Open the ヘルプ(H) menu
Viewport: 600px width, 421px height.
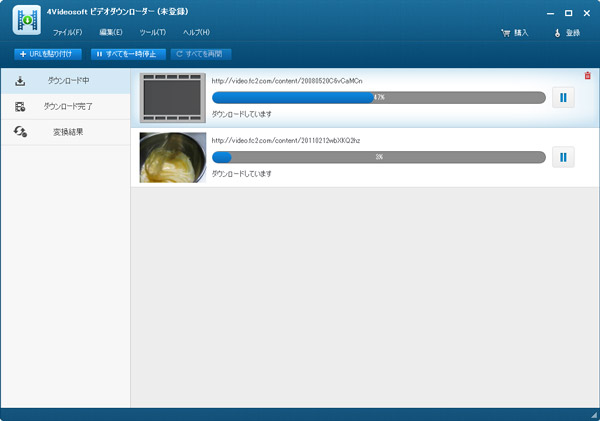pyautogui.click(x=196, y=33)
